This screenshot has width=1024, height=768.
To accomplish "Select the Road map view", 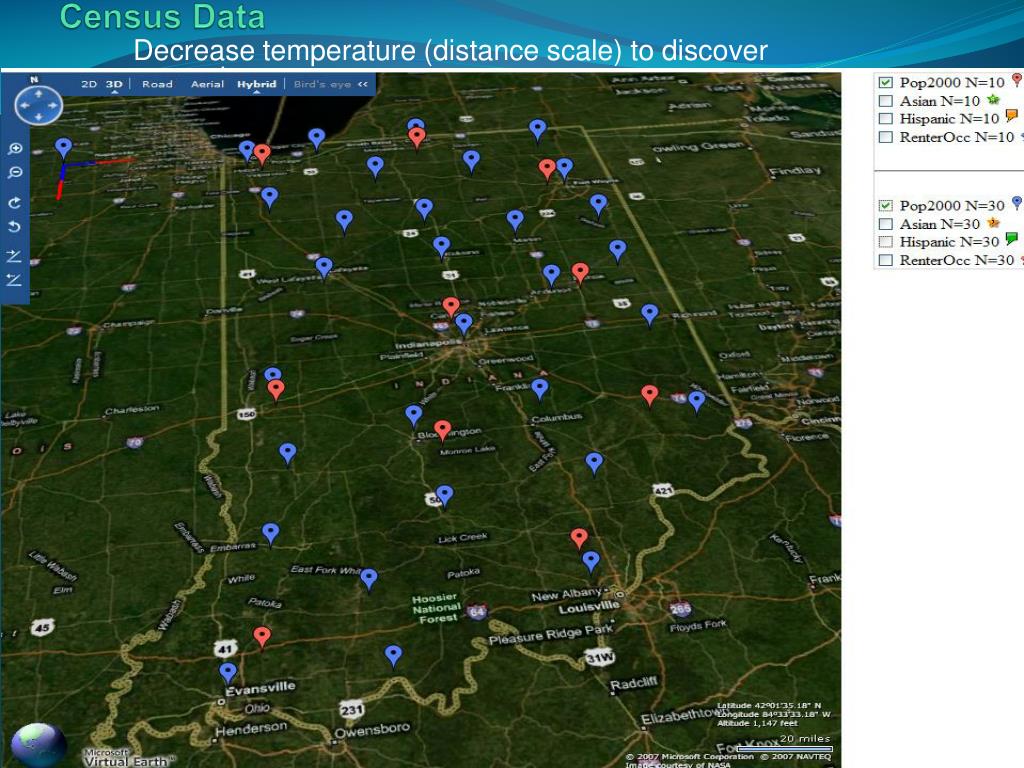I will click(157, 85).
